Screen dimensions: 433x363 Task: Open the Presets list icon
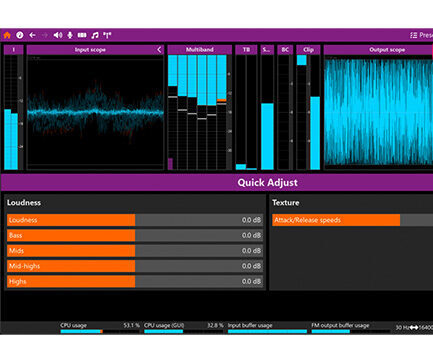[414, 35]
